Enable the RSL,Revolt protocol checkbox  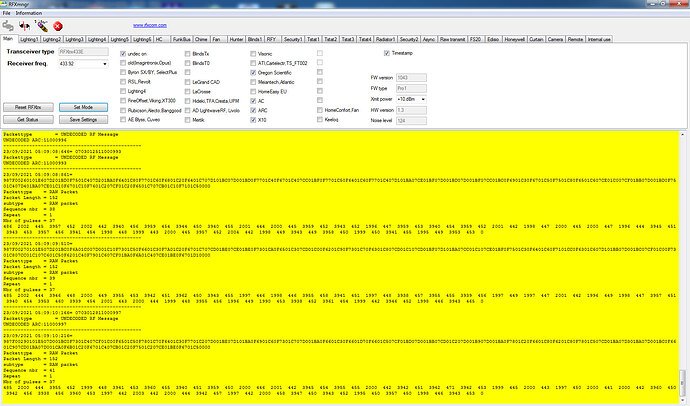pyautogui.click(x=123, y=82)
